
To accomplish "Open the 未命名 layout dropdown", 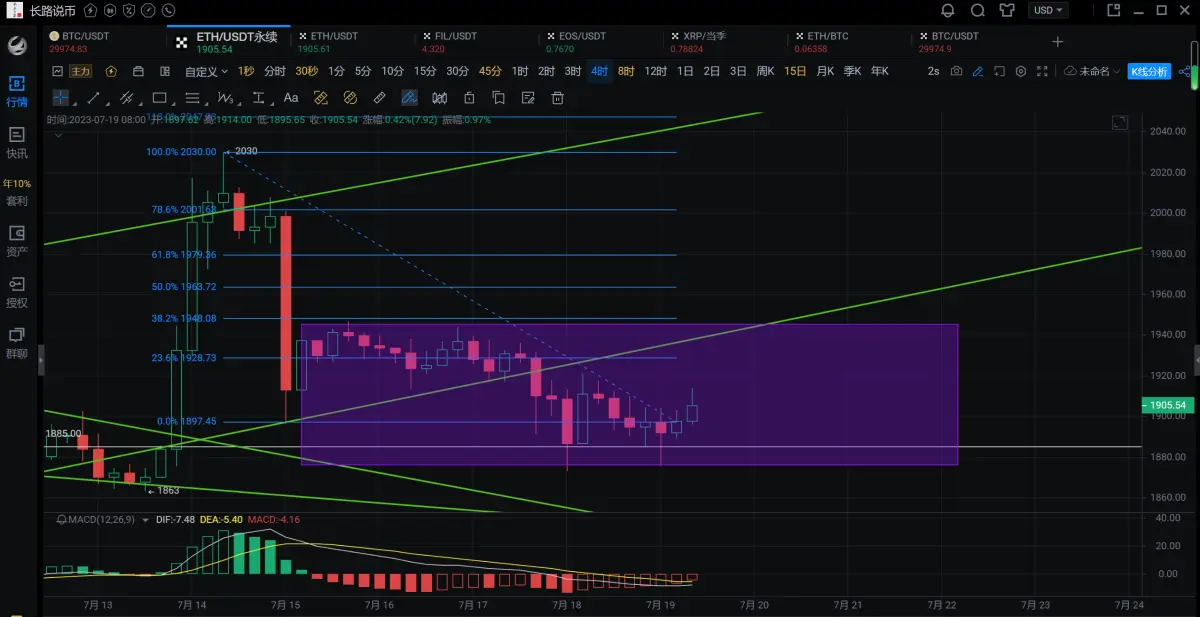I will pos(1093,72).
